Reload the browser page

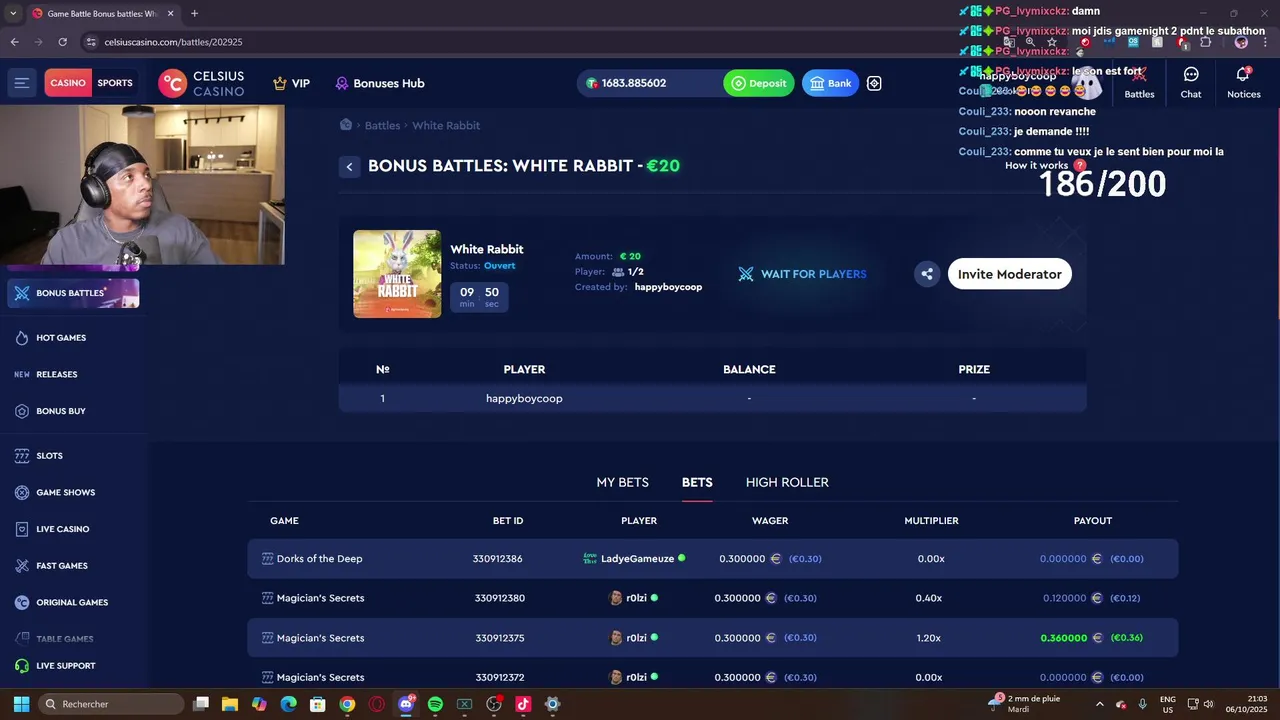coord(63,42)
